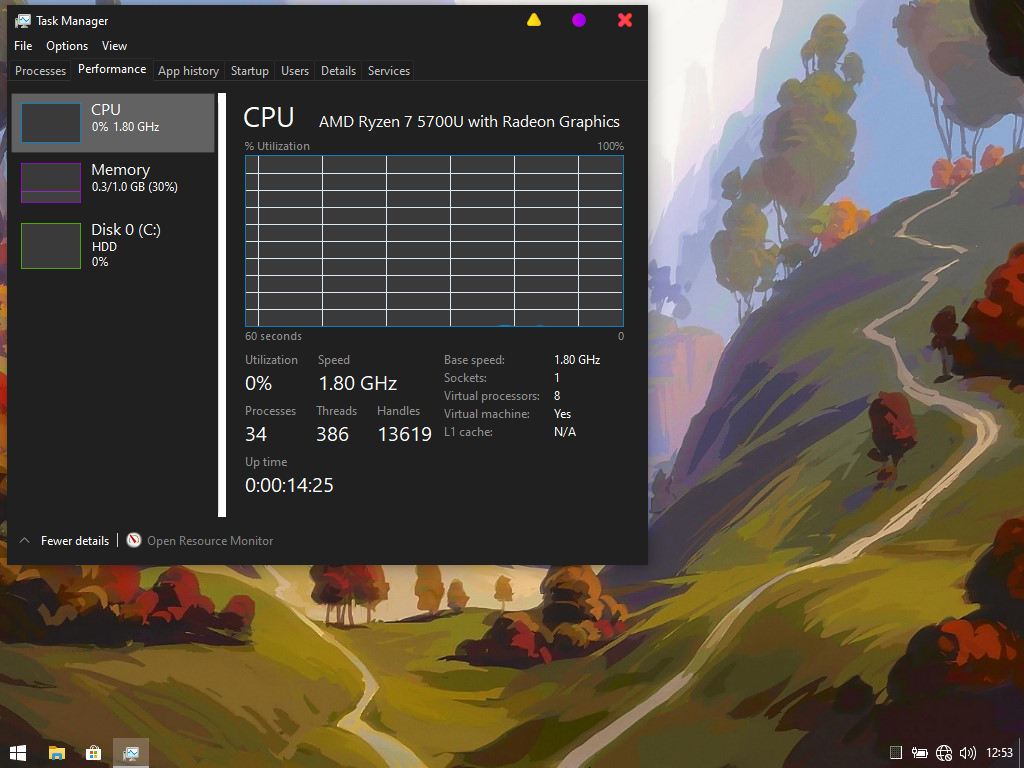Image resolution: width=1024 pixels, height=768 pixels.
Task: Click the L1 cache value N/A
Action: click(x=565, y=432)
